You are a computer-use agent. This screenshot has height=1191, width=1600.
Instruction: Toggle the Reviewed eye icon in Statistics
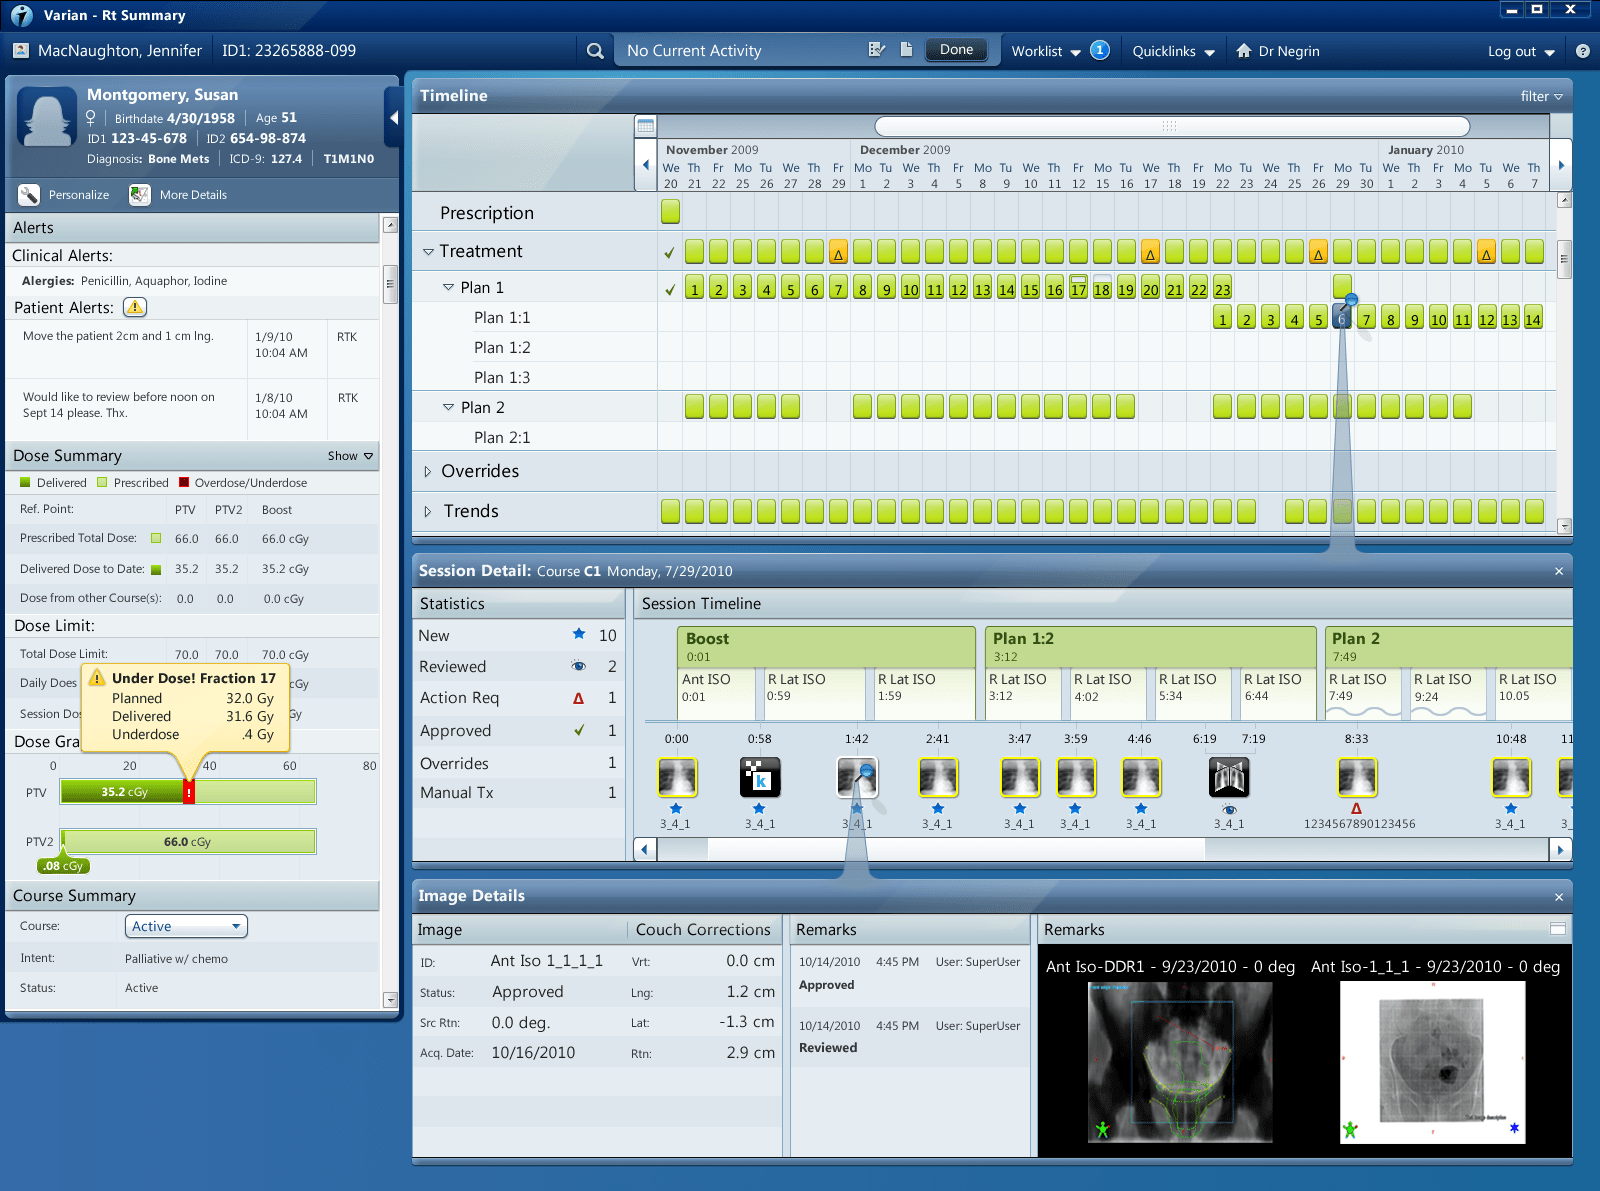click(578, 666)
